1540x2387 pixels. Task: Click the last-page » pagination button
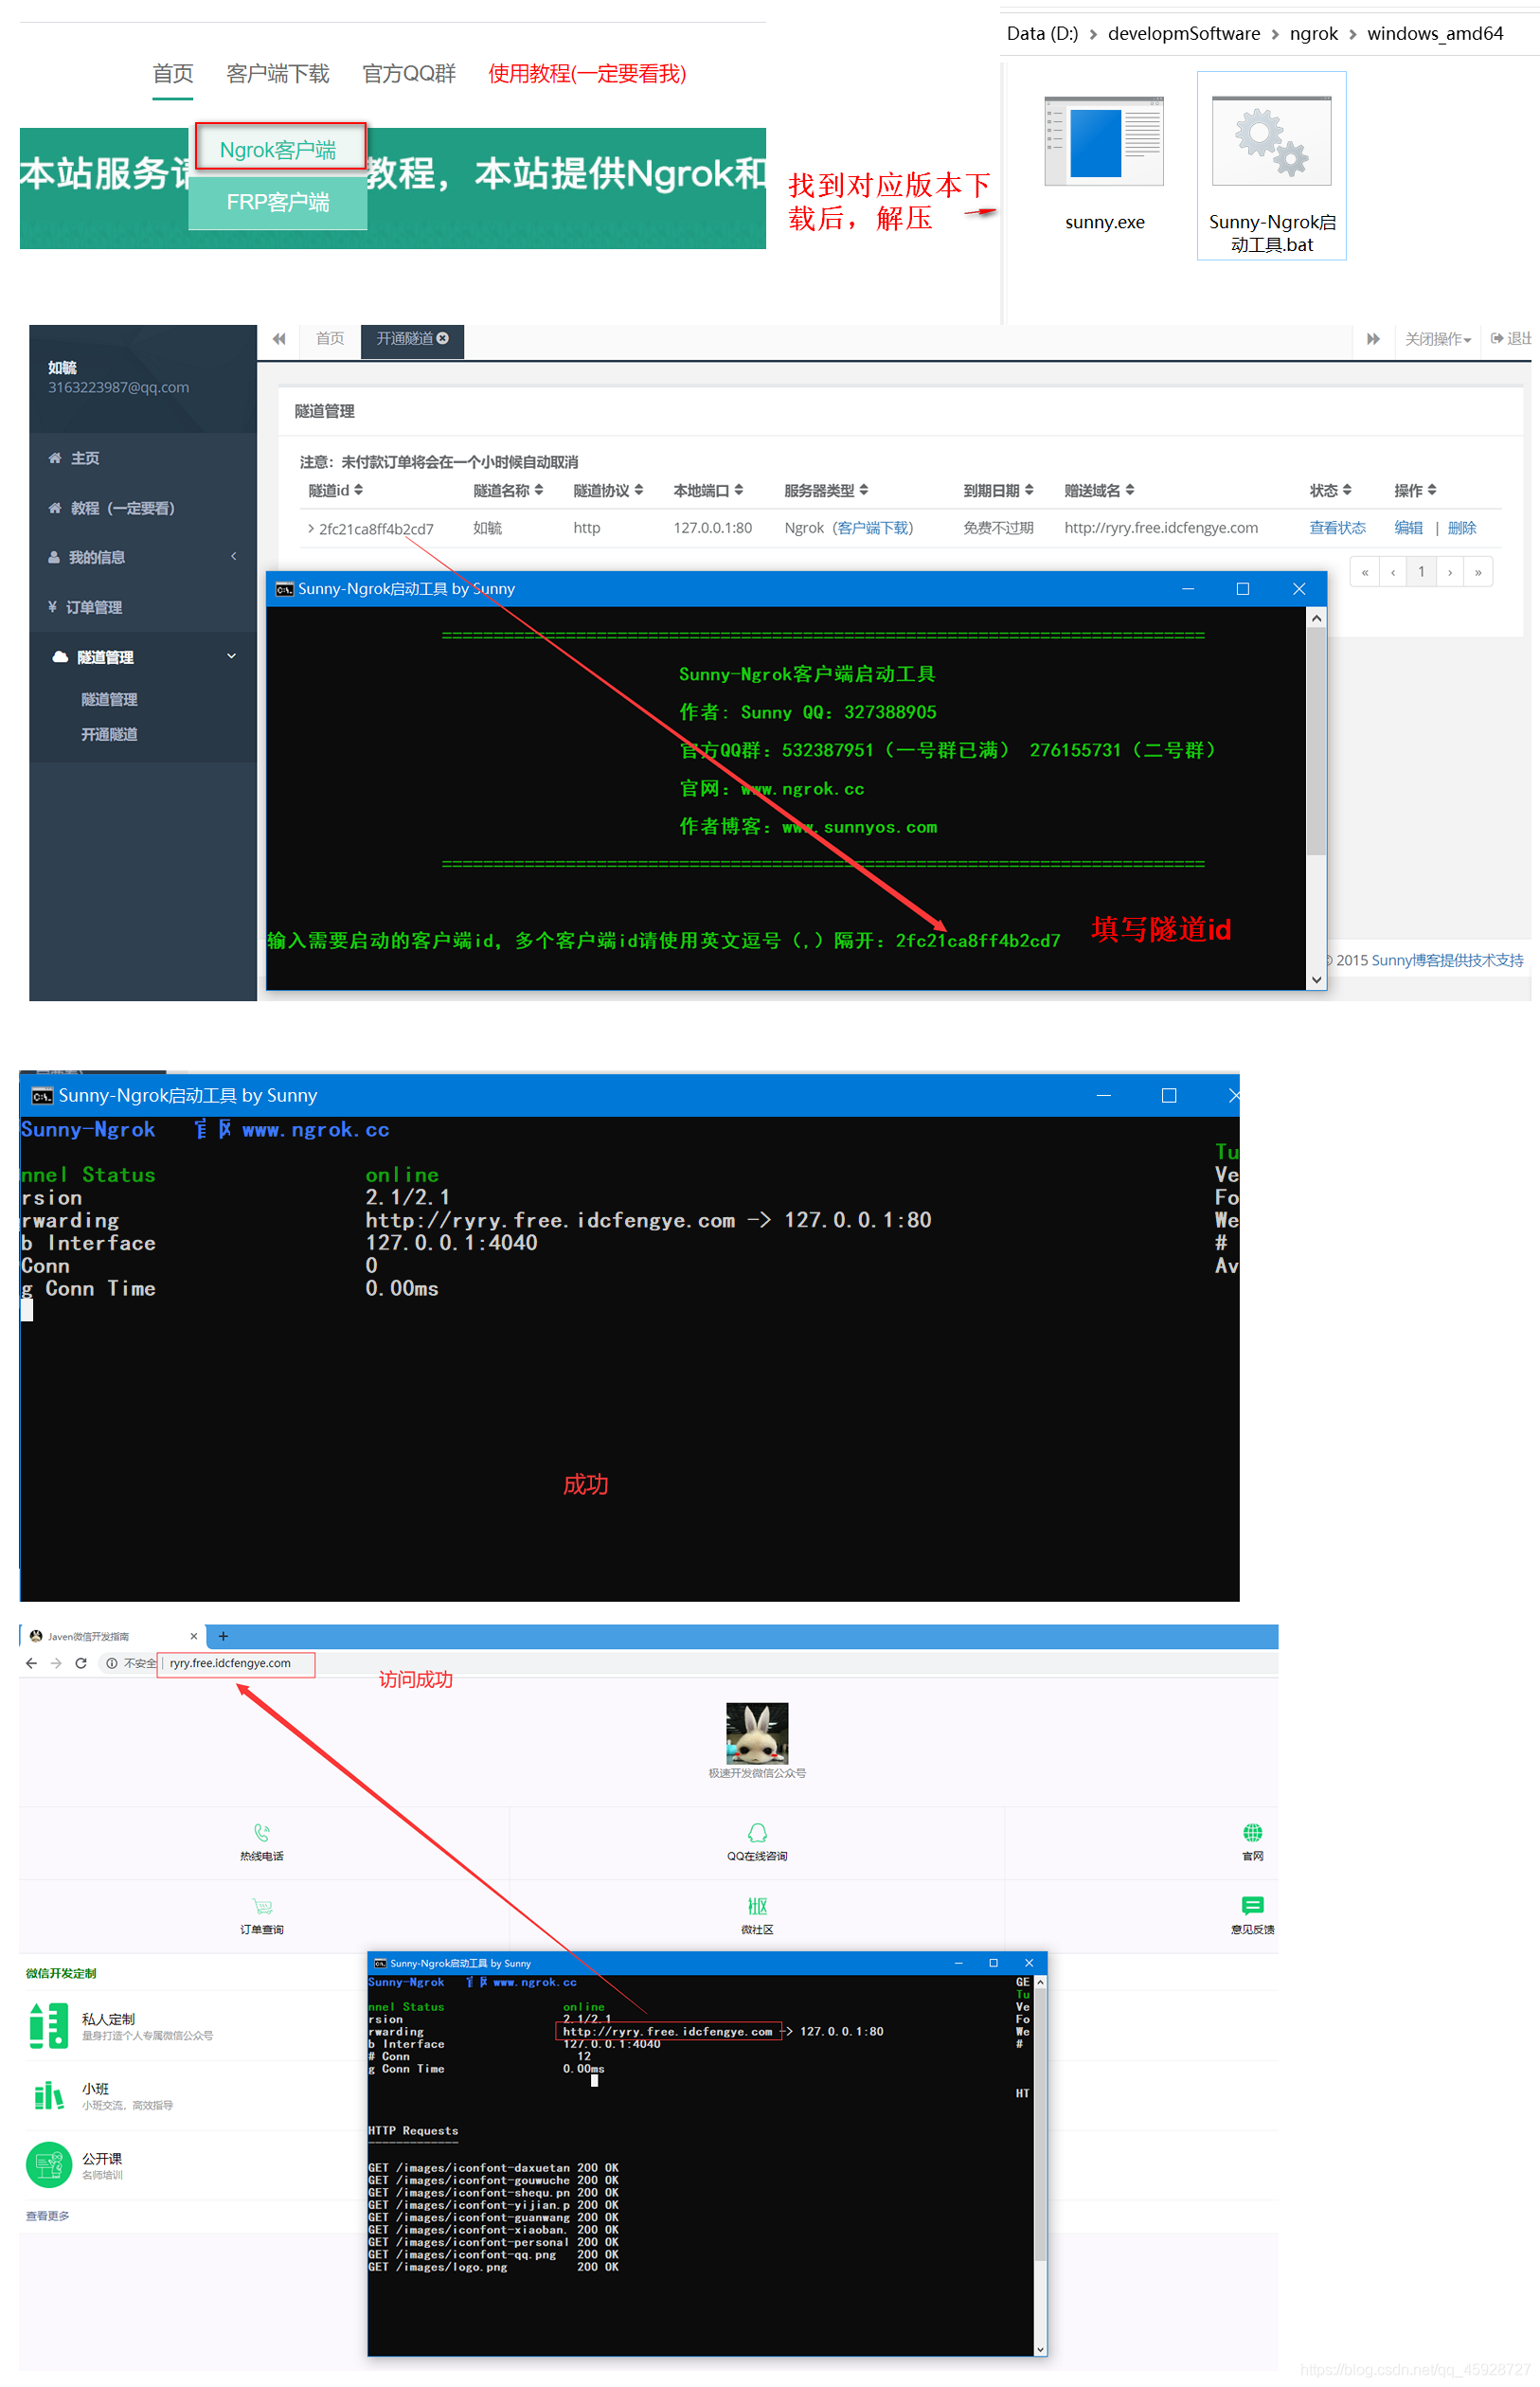tap(1477, 572)
